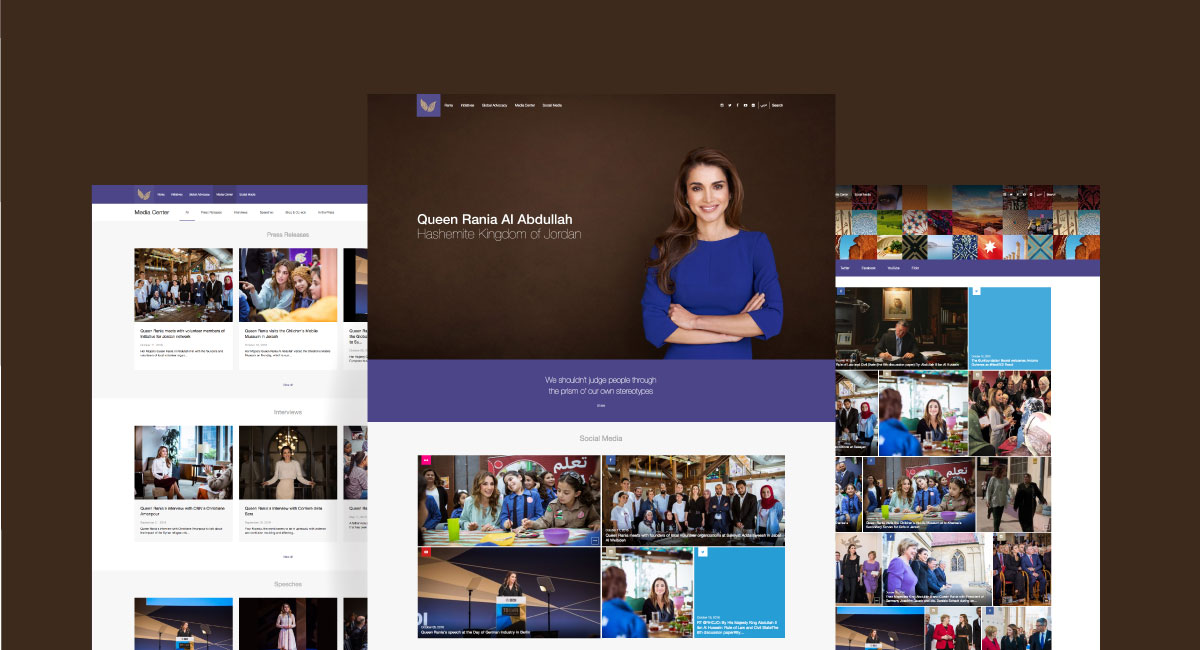Click the Jordan star flag tile in the mosaic banner

pyautogui.click(x=990, y=247)
